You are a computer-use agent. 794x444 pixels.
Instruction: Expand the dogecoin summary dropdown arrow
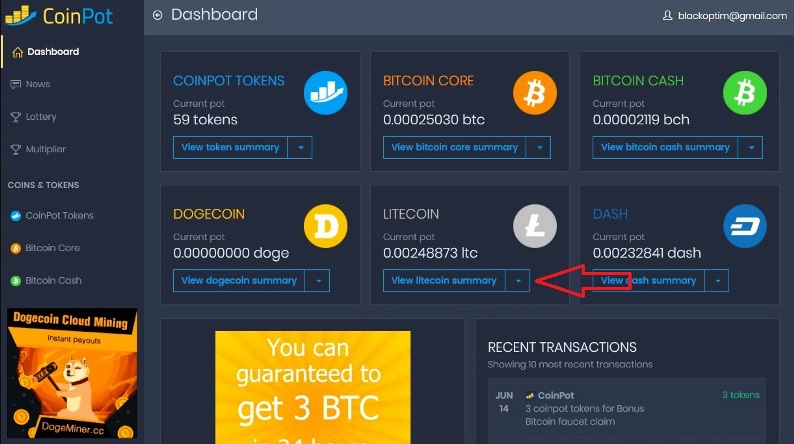point(317,280)
